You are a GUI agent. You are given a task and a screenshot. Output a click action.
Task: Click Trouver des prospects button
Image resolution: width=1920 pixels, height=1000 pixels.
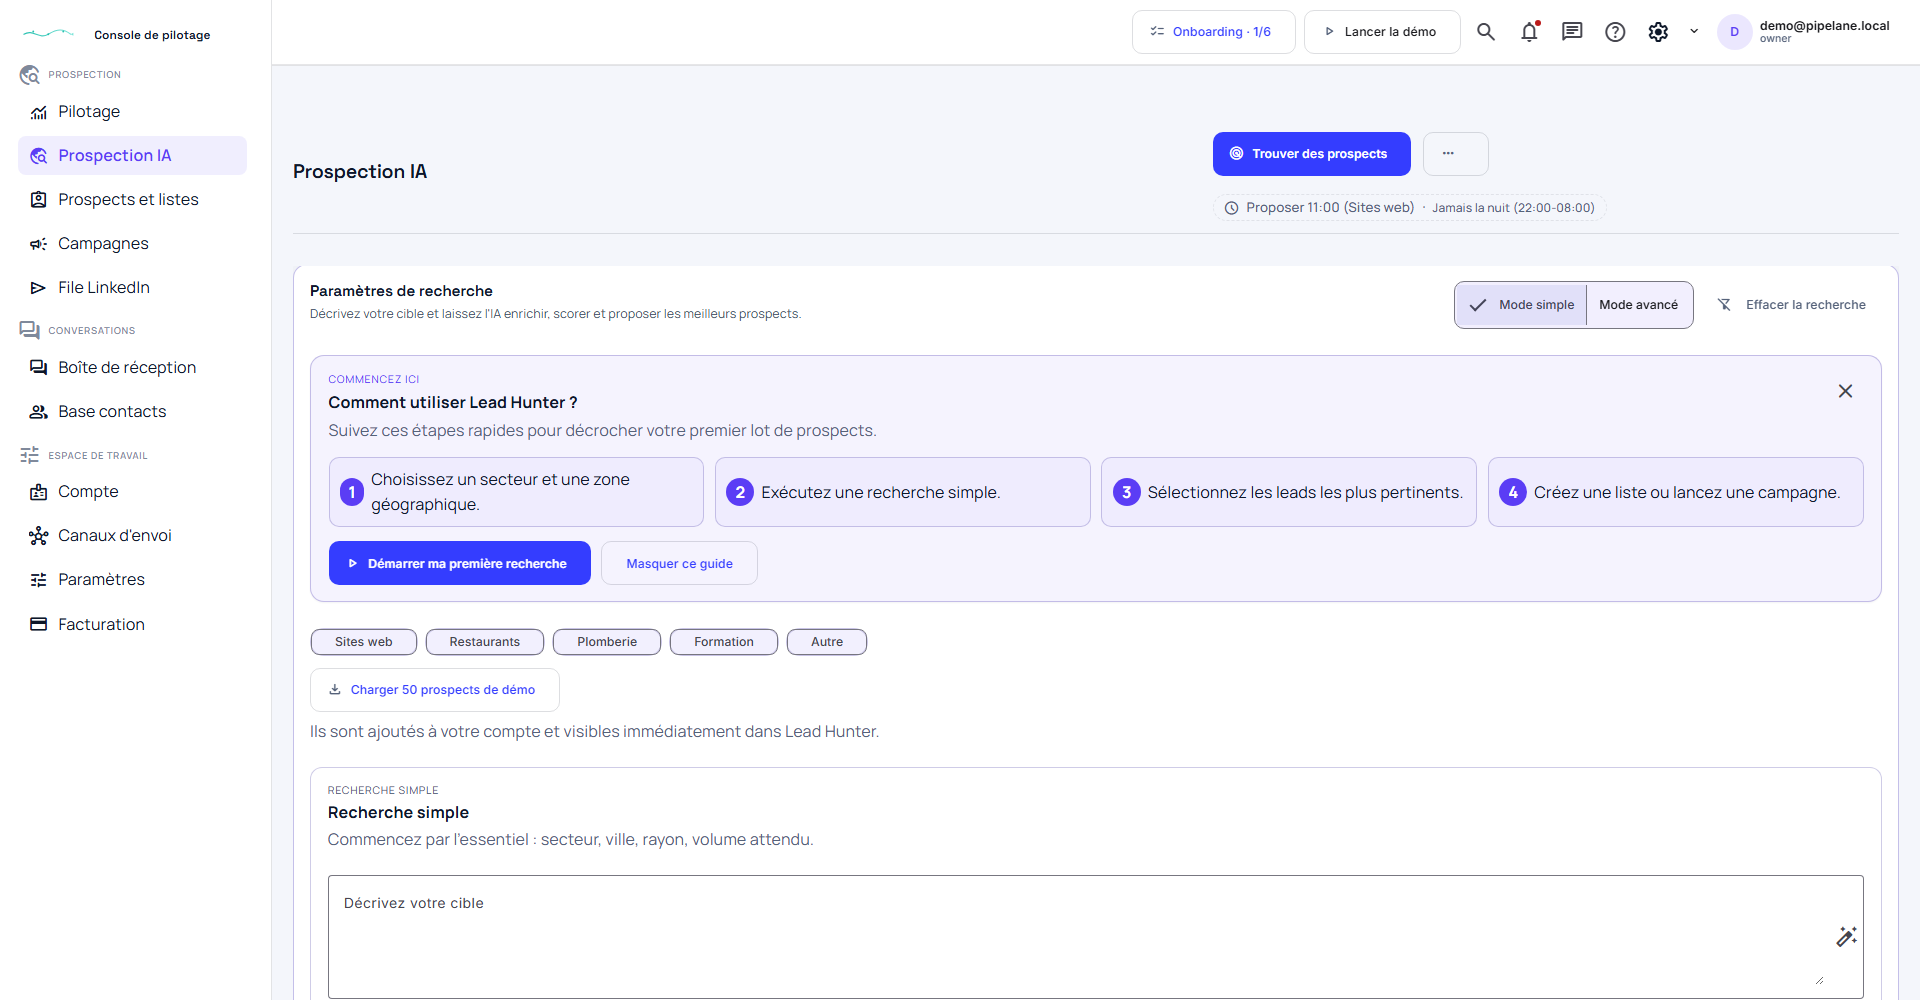pyautogui.click(x=1311, y=154)
